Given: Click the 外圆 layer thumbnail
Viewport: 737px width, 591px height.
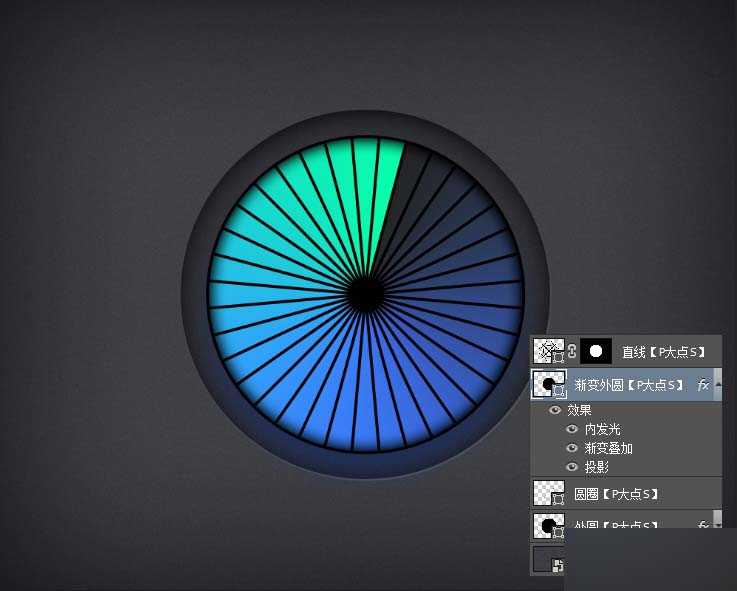Looking at the screenshot, I should [x=549, y=526].
